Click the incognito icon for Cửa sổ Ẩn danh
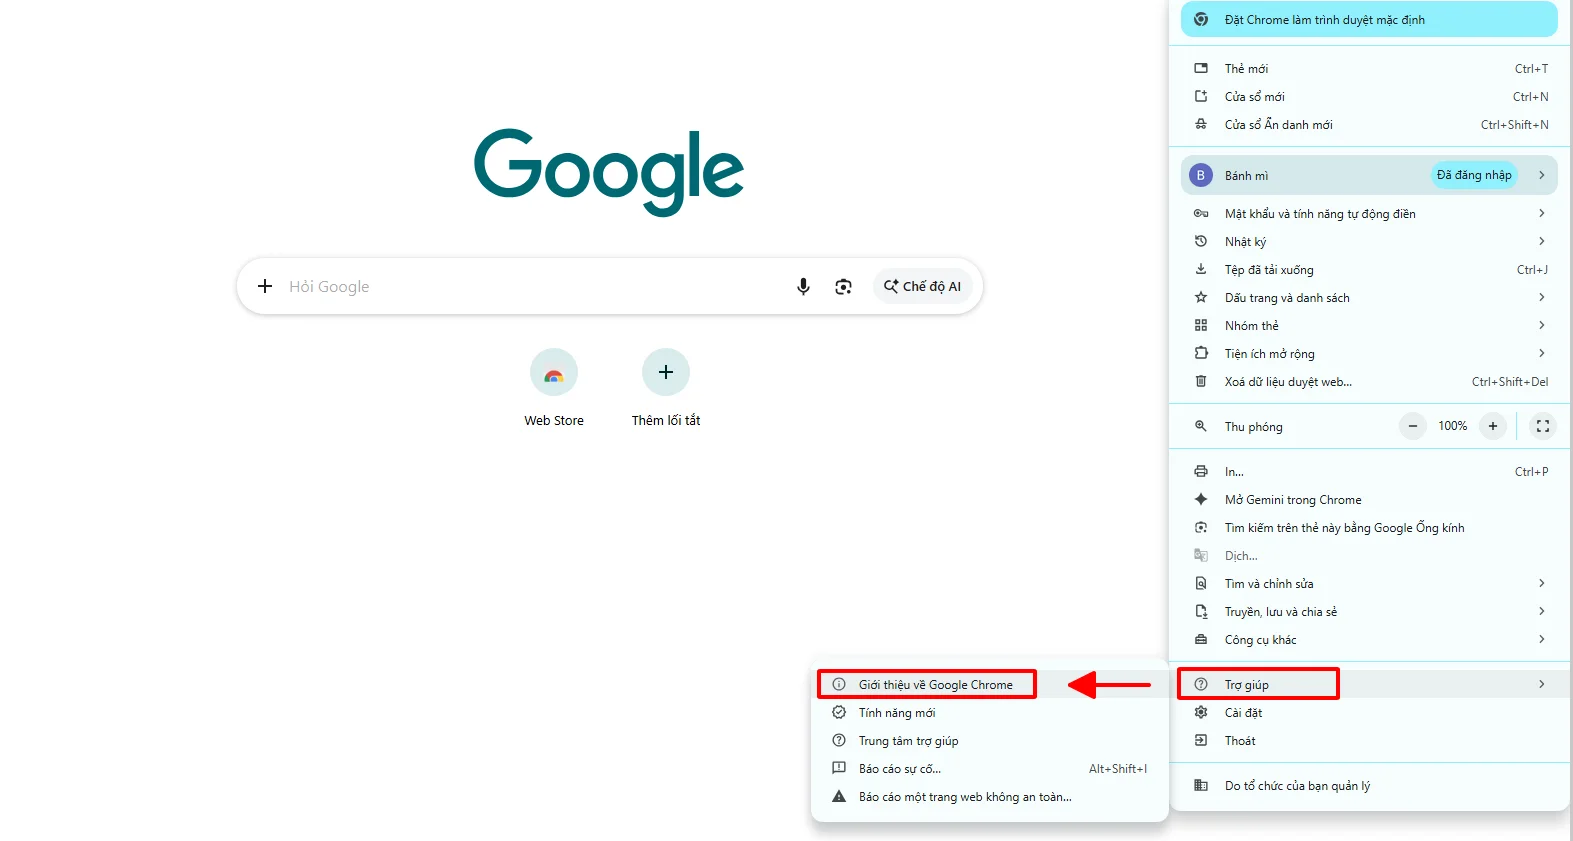Screen dimensions: 1573x841 (1201, 124)
